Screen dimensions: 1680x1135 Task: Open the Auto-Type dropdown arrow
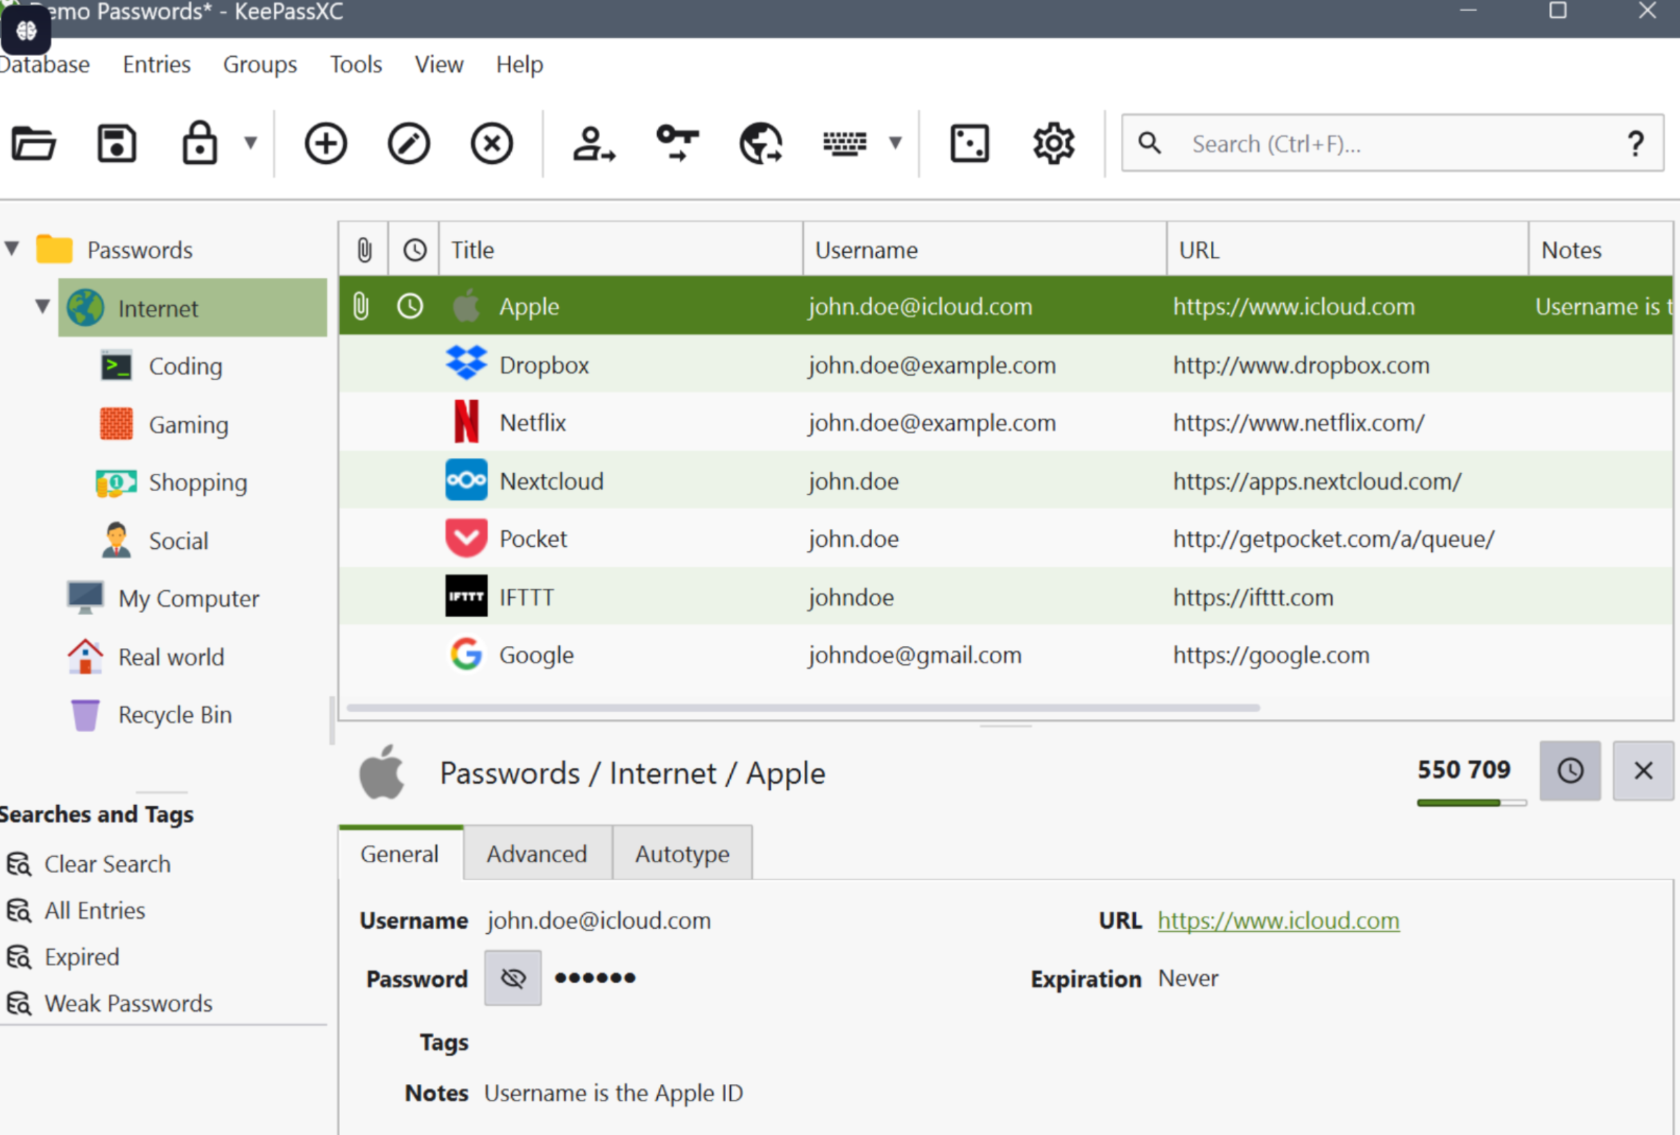tap(896, 143)
